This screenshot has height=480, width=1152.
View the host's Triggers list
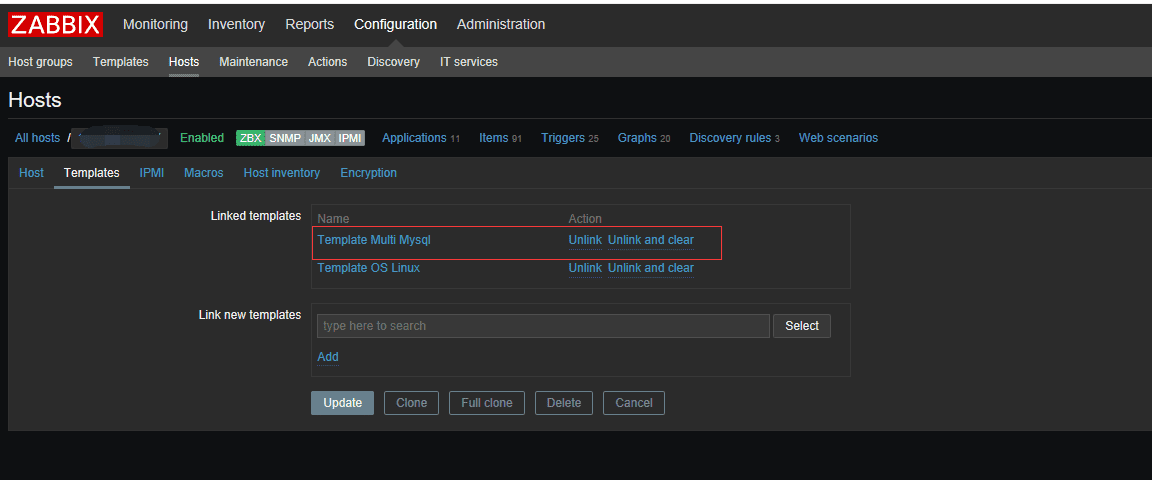pos(563,138)
